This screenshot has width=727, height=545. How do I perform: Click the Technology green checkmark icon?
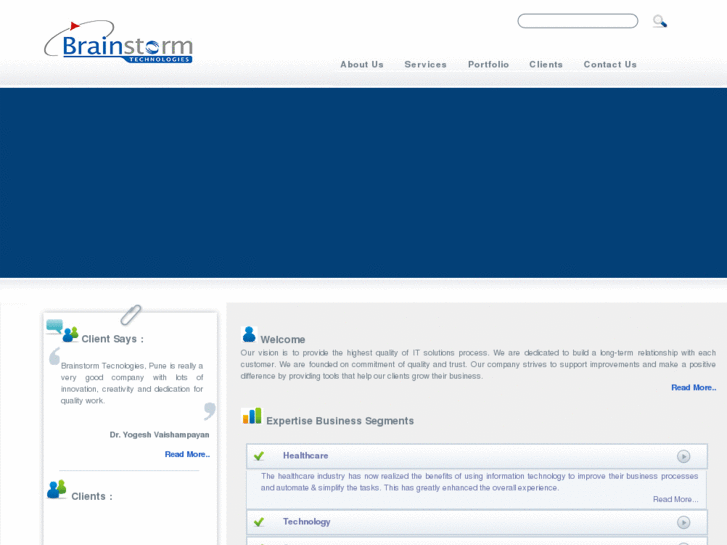tap(259, 522)
